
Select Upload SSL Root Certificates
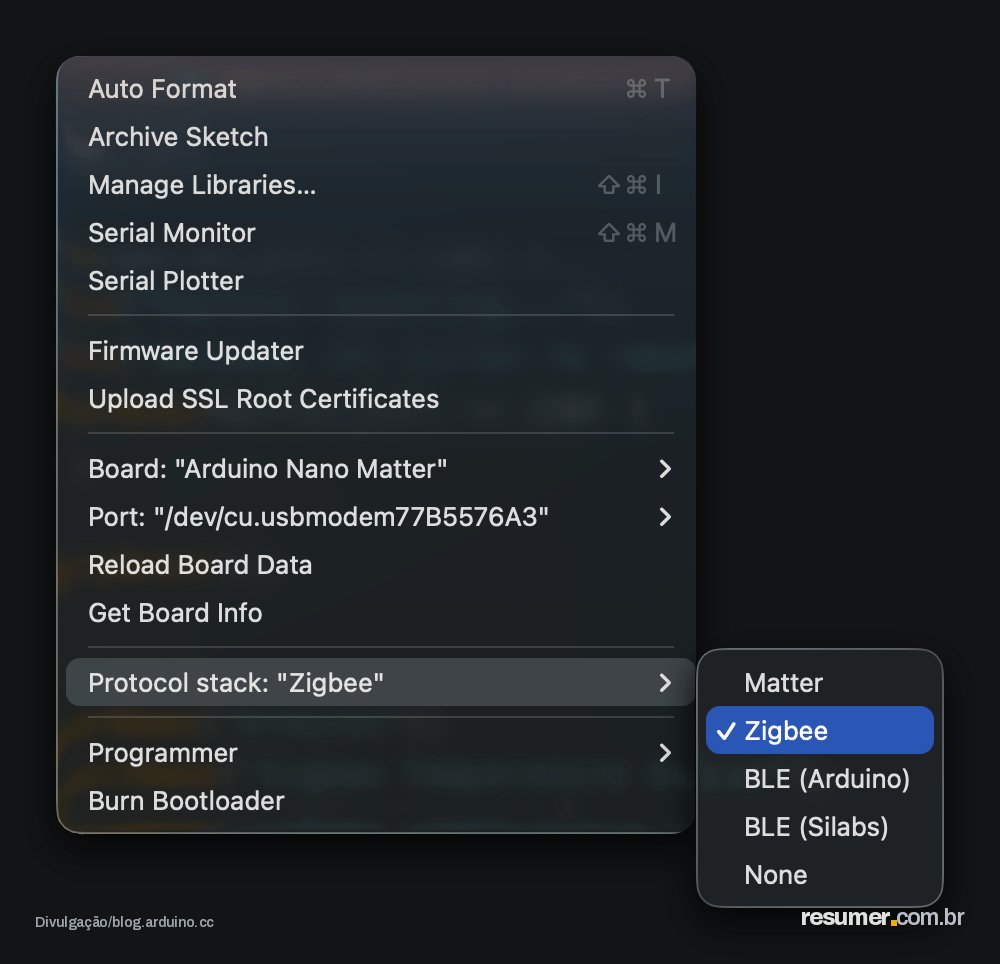[x=380, y=398]
